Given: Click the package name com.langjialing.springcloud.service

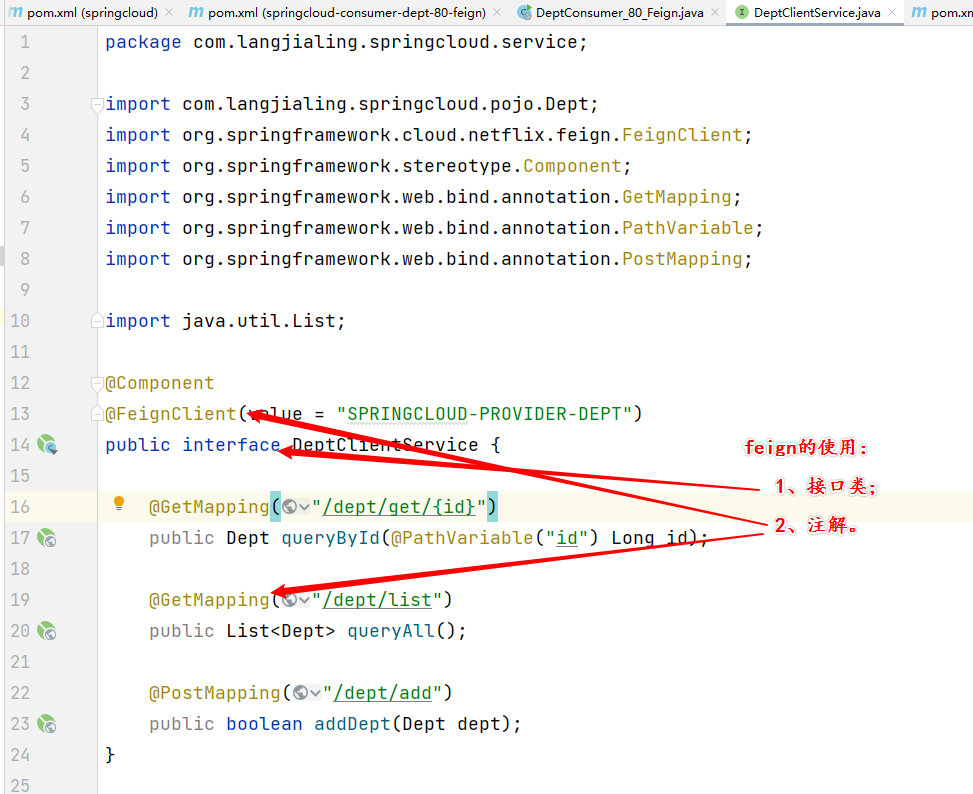Looking at the screenshot, I should (385, 42).
